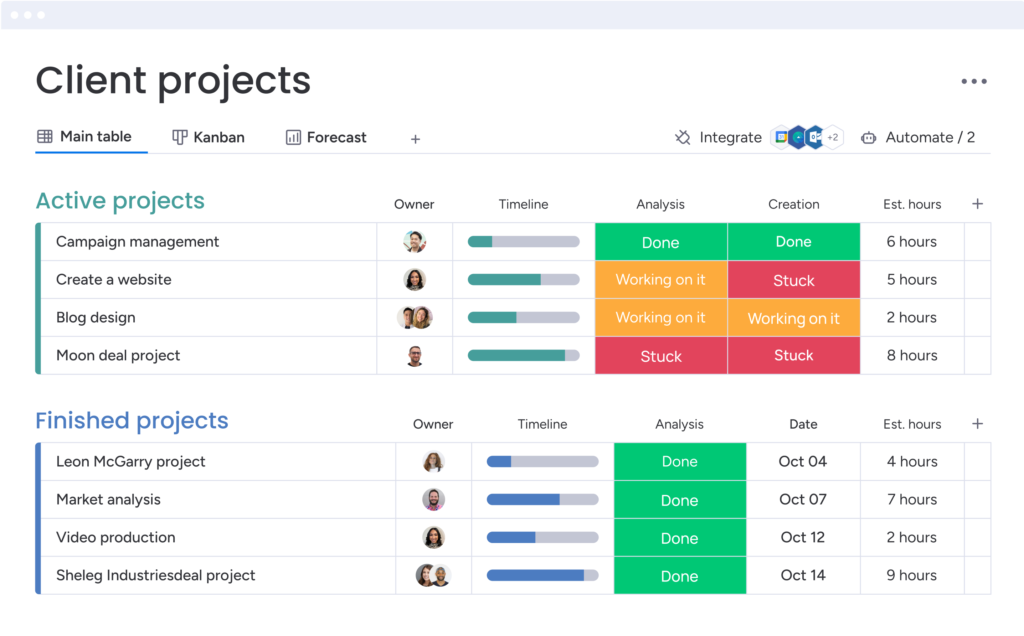Viewport: 1024px width, 636px height.
Task: Open the three-dot board options menu
Action: (x=973, y=82)
